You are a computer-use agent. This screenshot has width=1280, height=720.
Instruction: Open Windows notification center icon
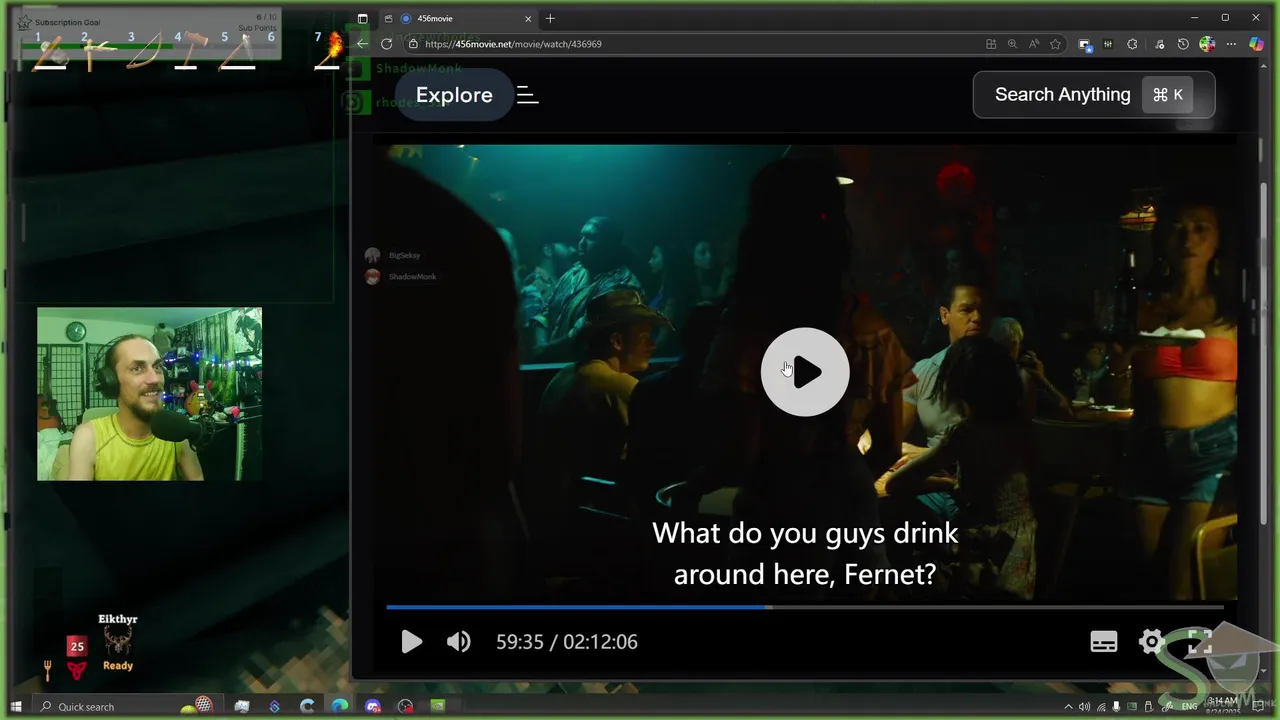tap(1258, 707)
